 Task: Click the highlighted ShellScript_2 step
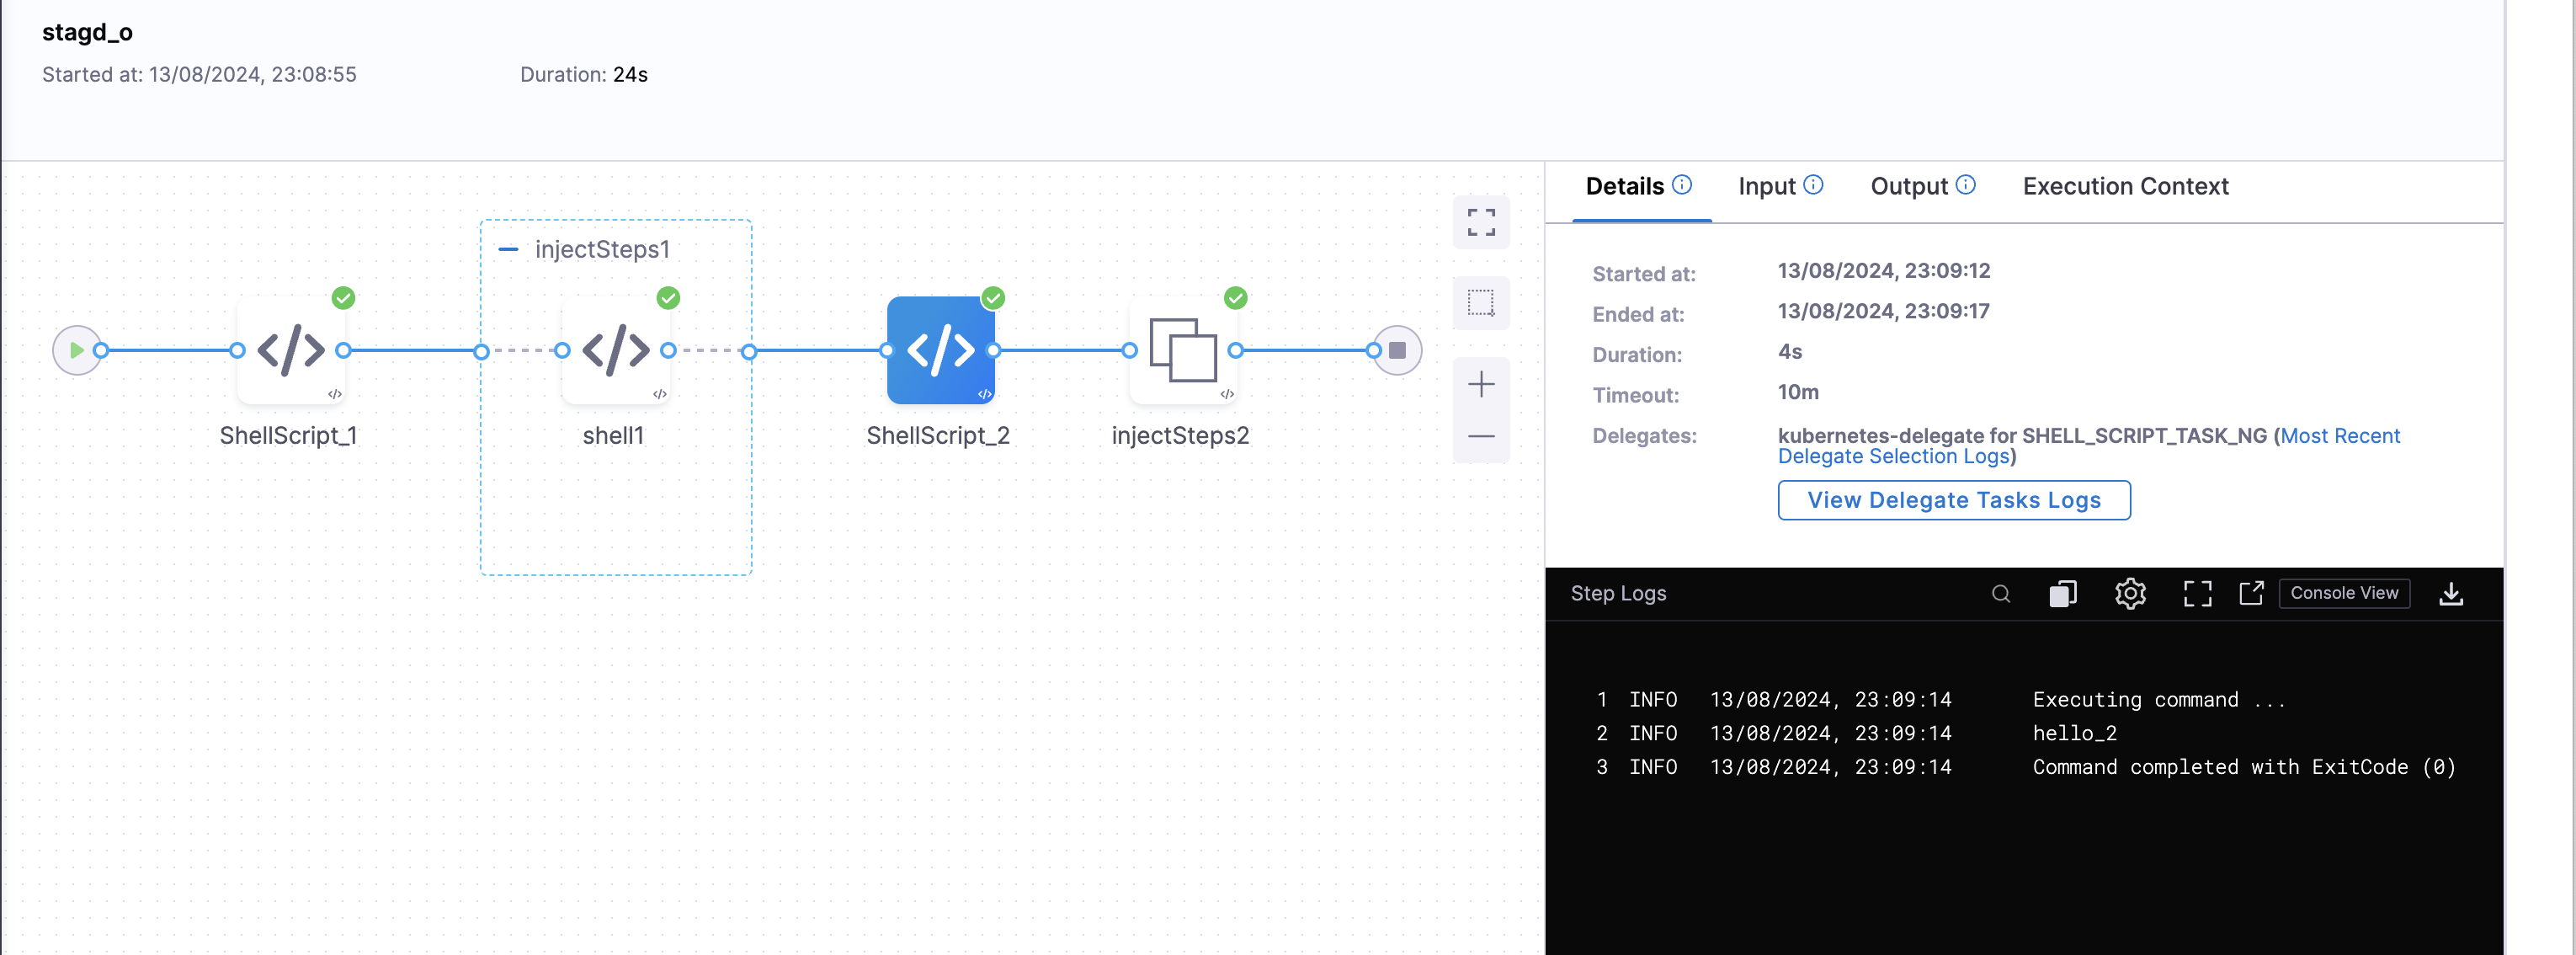(940, 351)
